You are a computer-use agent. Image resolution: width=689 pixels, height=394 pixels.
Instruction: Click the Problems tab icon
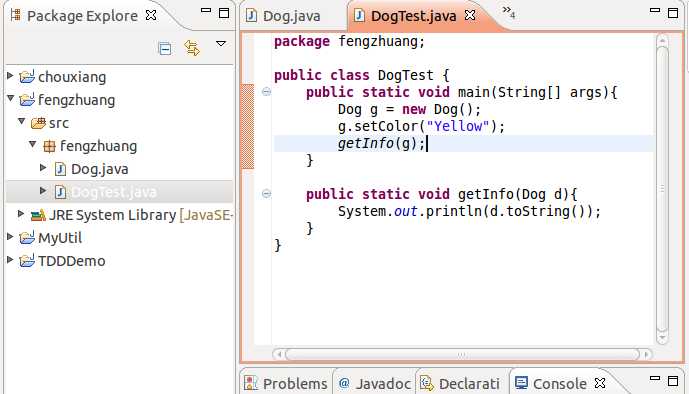(x=250, y=383)
